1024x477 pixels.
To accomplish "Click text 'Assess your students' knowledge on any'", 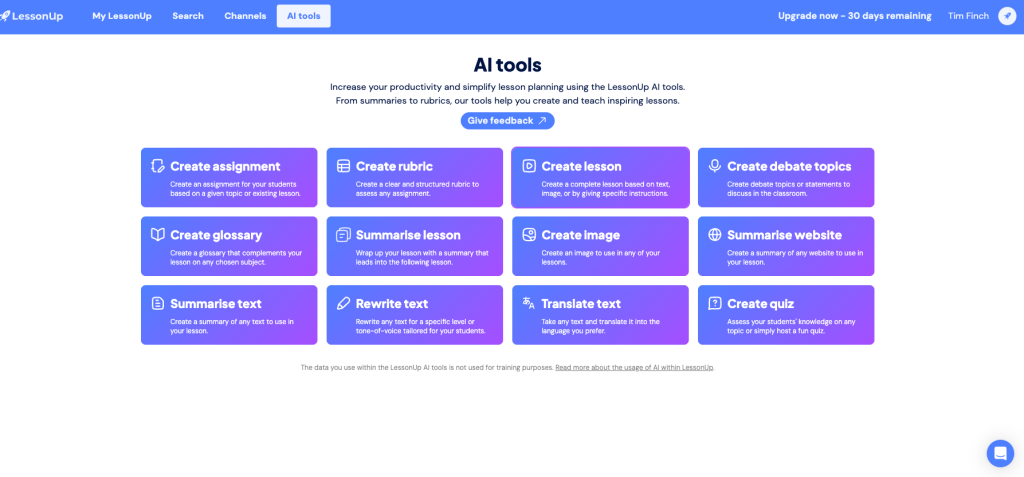I will [792, 321].
